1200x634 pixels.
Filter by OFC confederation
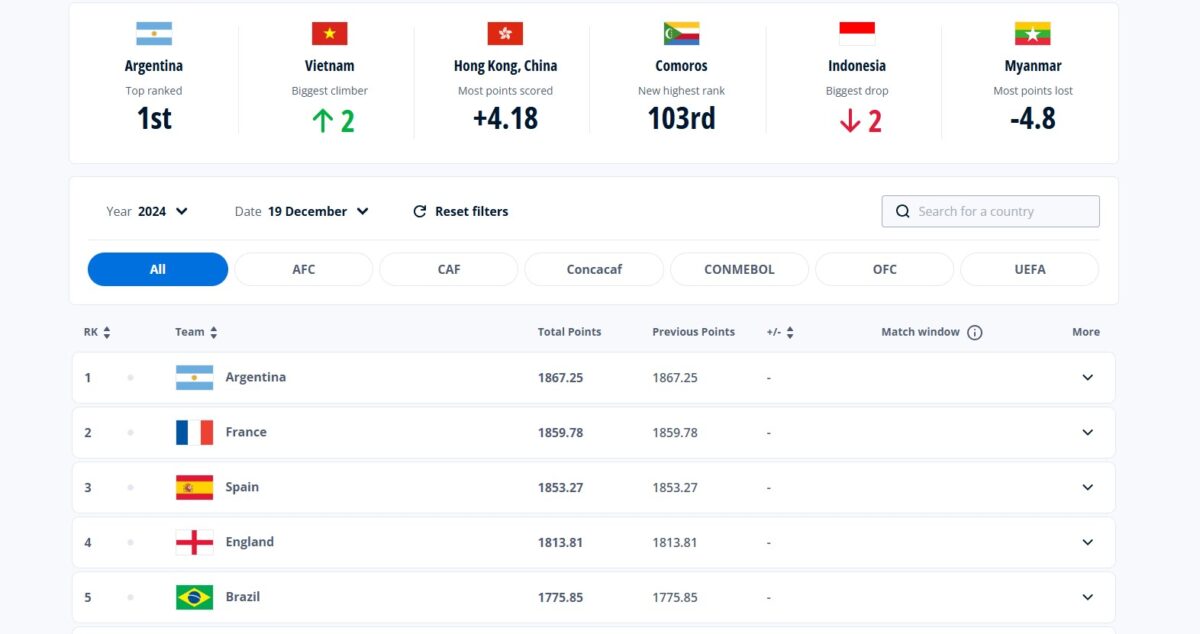(x=885, y=269)
